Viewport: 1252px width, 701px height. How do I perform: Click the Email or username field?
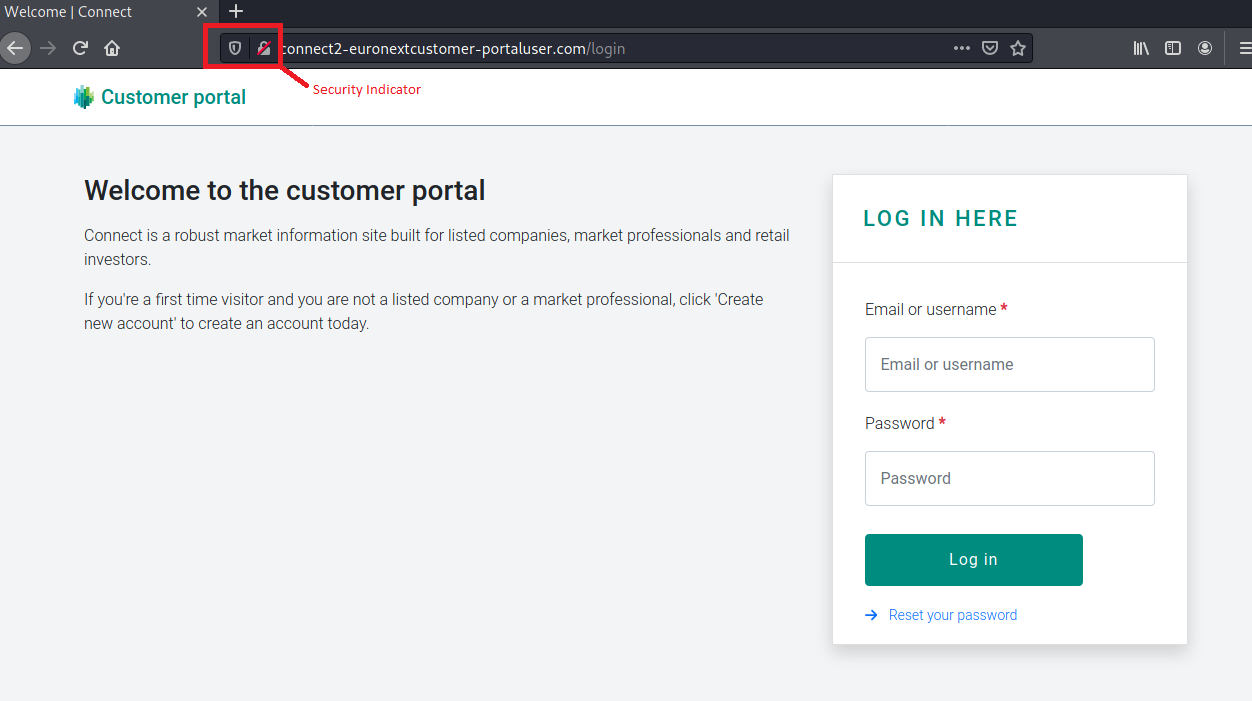click(x=1010, y=364)
